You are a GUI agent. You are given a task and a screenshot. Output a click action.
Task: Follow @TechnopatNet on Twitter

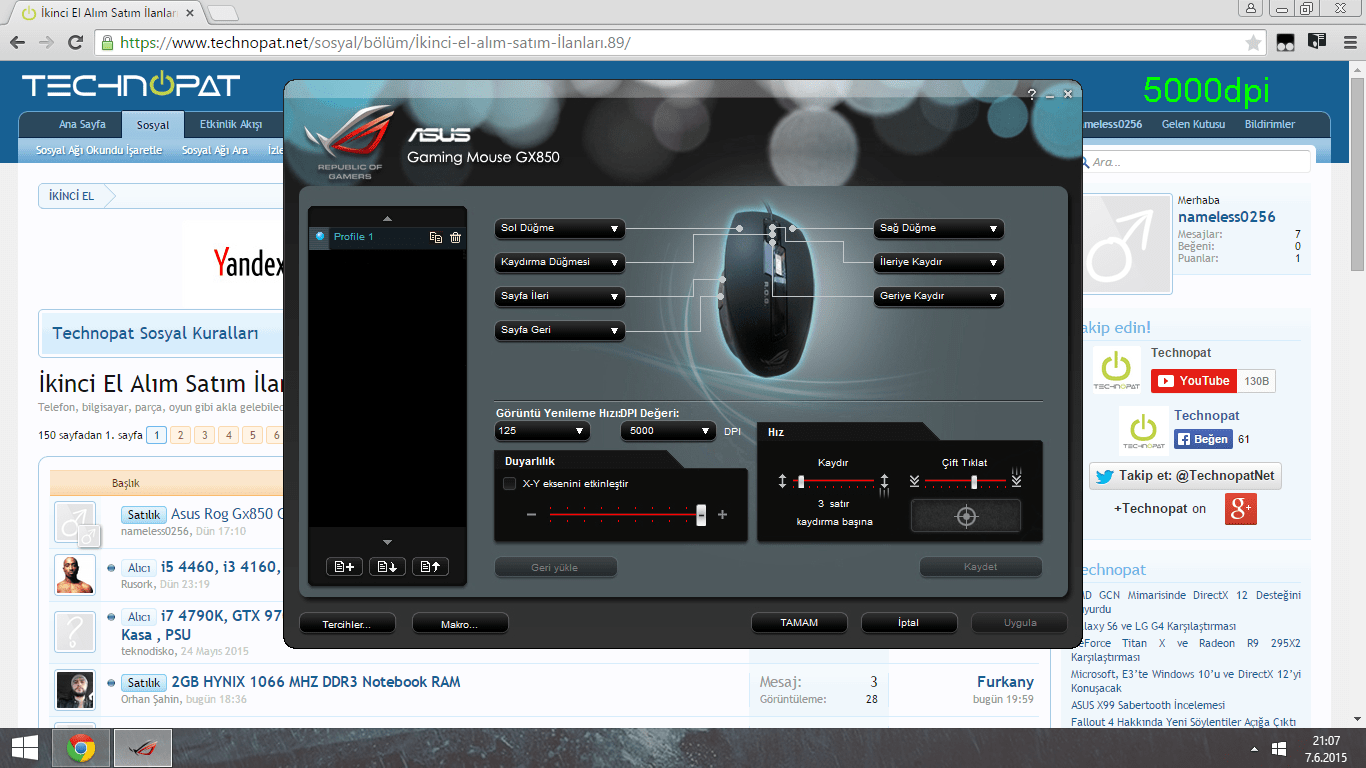[x=1185, y=476]
